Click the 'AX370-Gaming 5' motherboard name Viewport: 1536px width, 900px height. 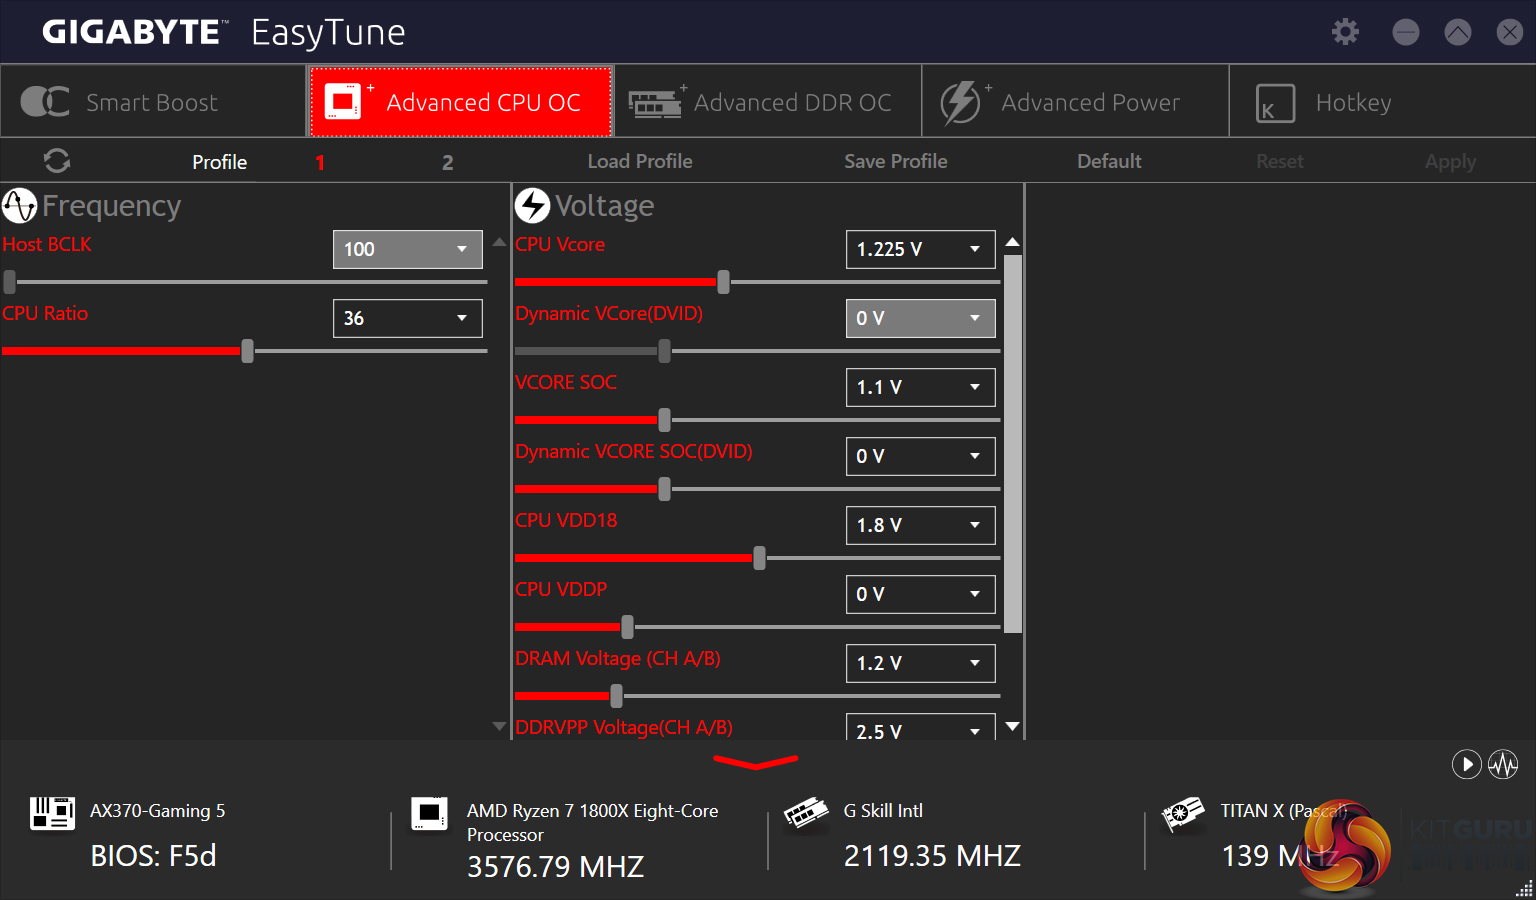tap(158, 811)
